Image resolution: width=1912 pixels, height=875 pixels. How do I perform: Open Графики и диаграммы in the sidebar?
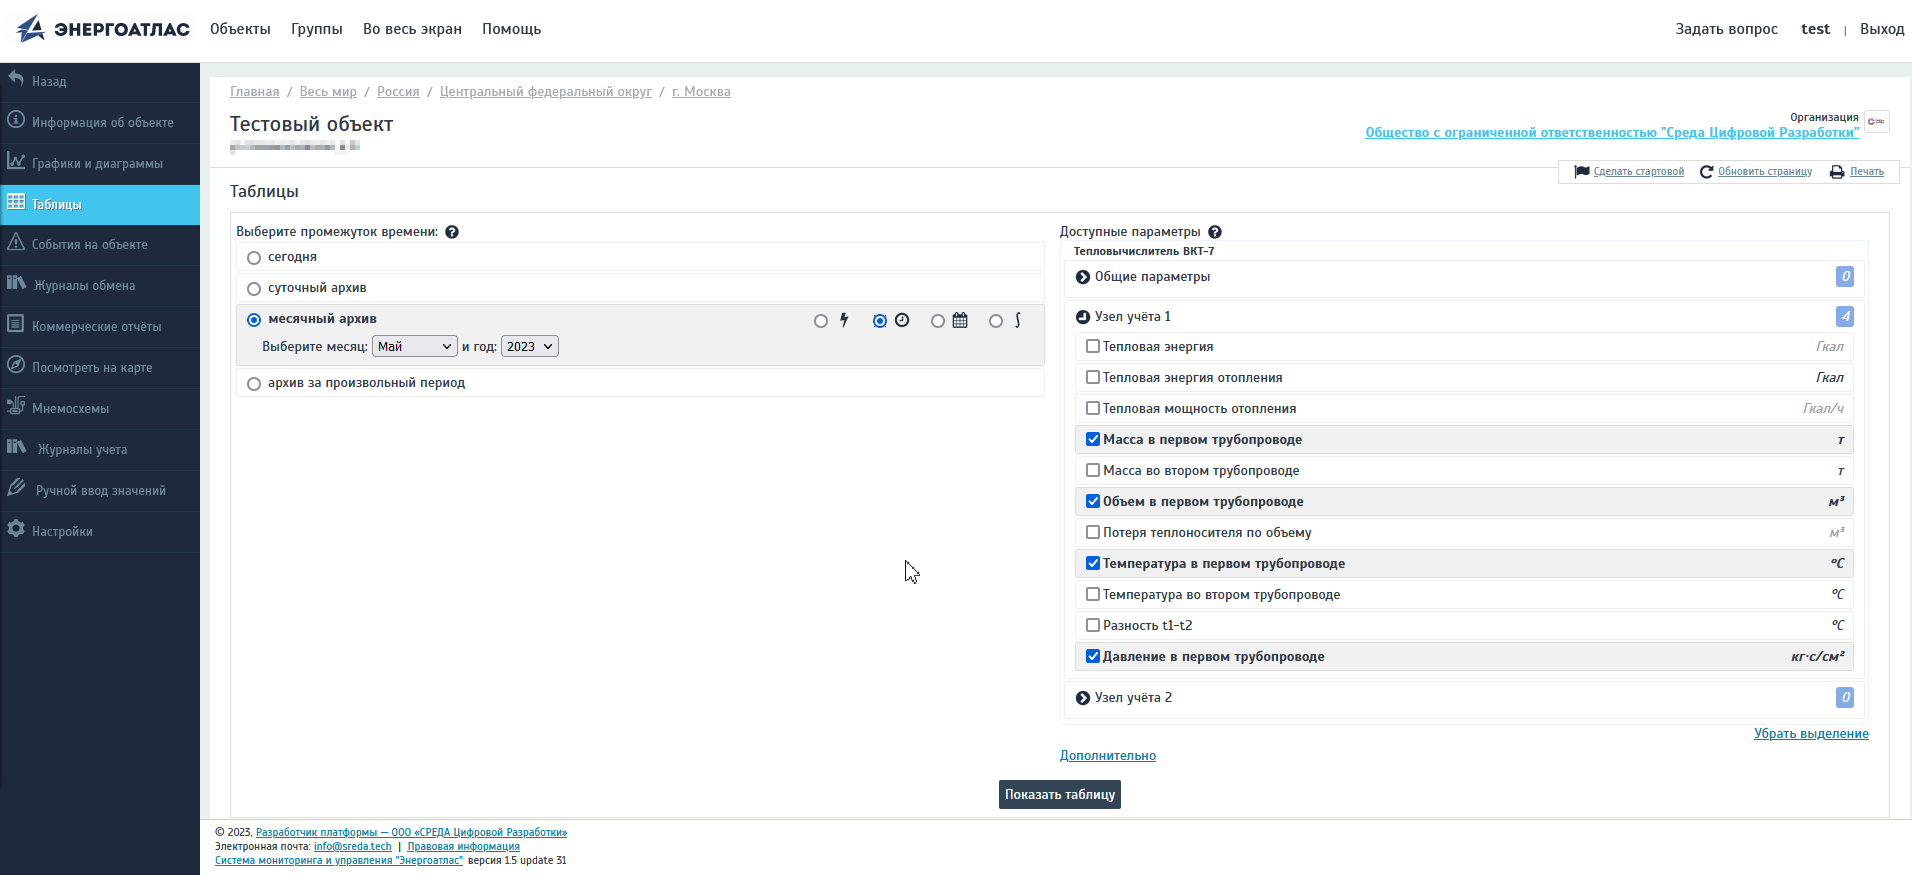97,163
